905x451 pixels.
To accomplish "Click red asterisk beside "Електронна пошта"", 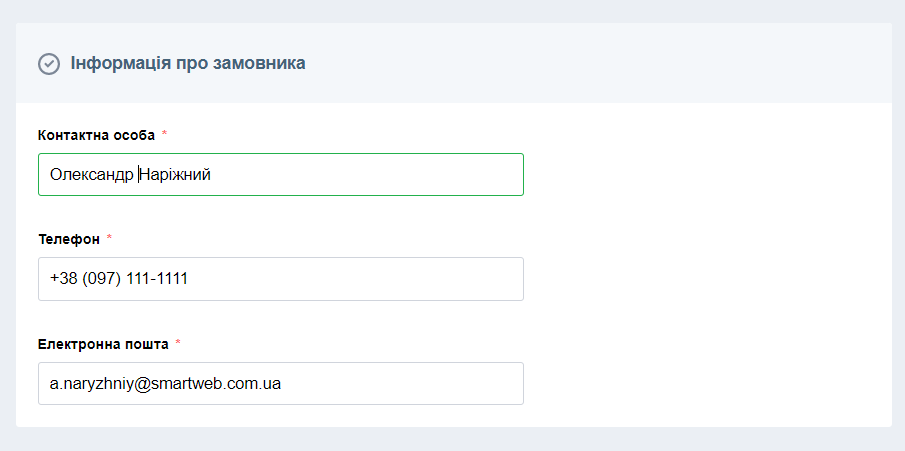I will click(178, 342).
